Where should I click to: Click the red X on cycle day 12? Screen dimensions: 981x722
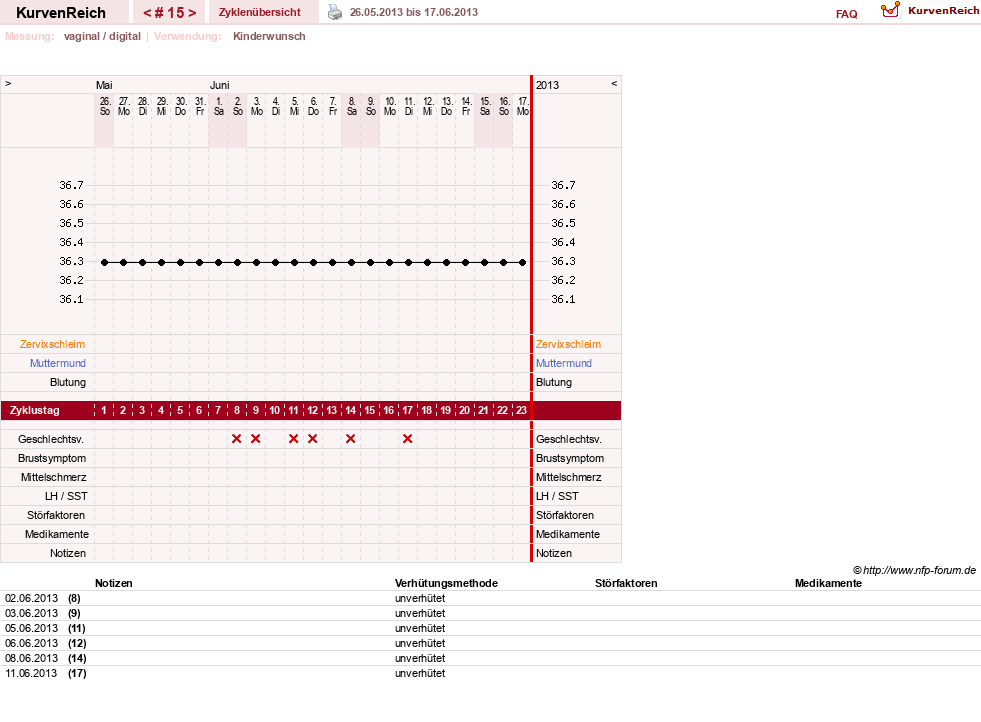tap(312, 439)
